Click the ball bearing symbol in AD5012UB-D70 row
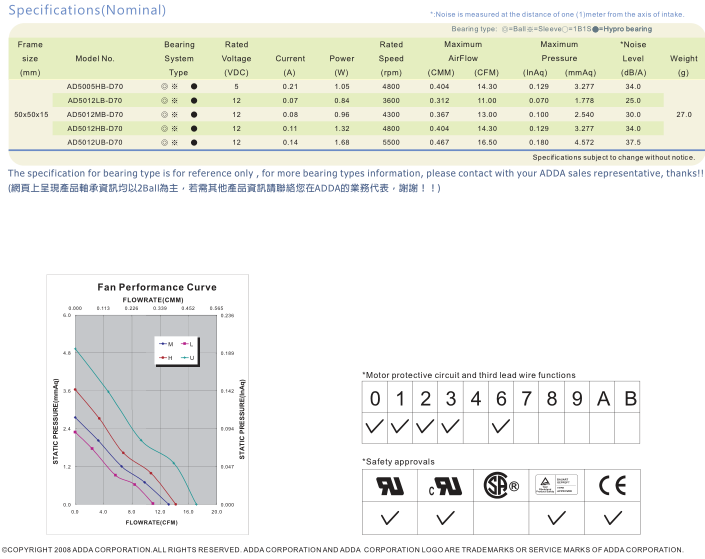705x559 pixels. pos(164,143)
